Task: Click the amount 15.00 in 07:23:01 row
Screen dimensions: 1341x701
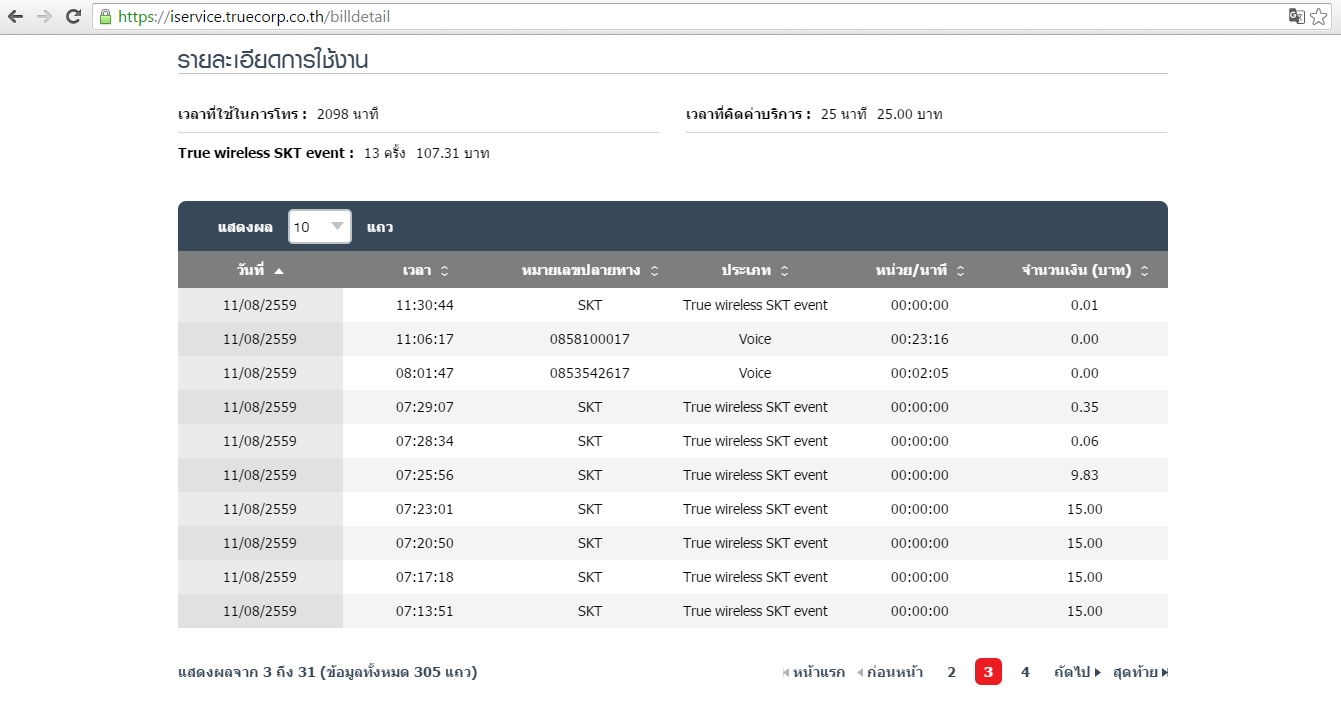Action: (x=1085, y=509)
